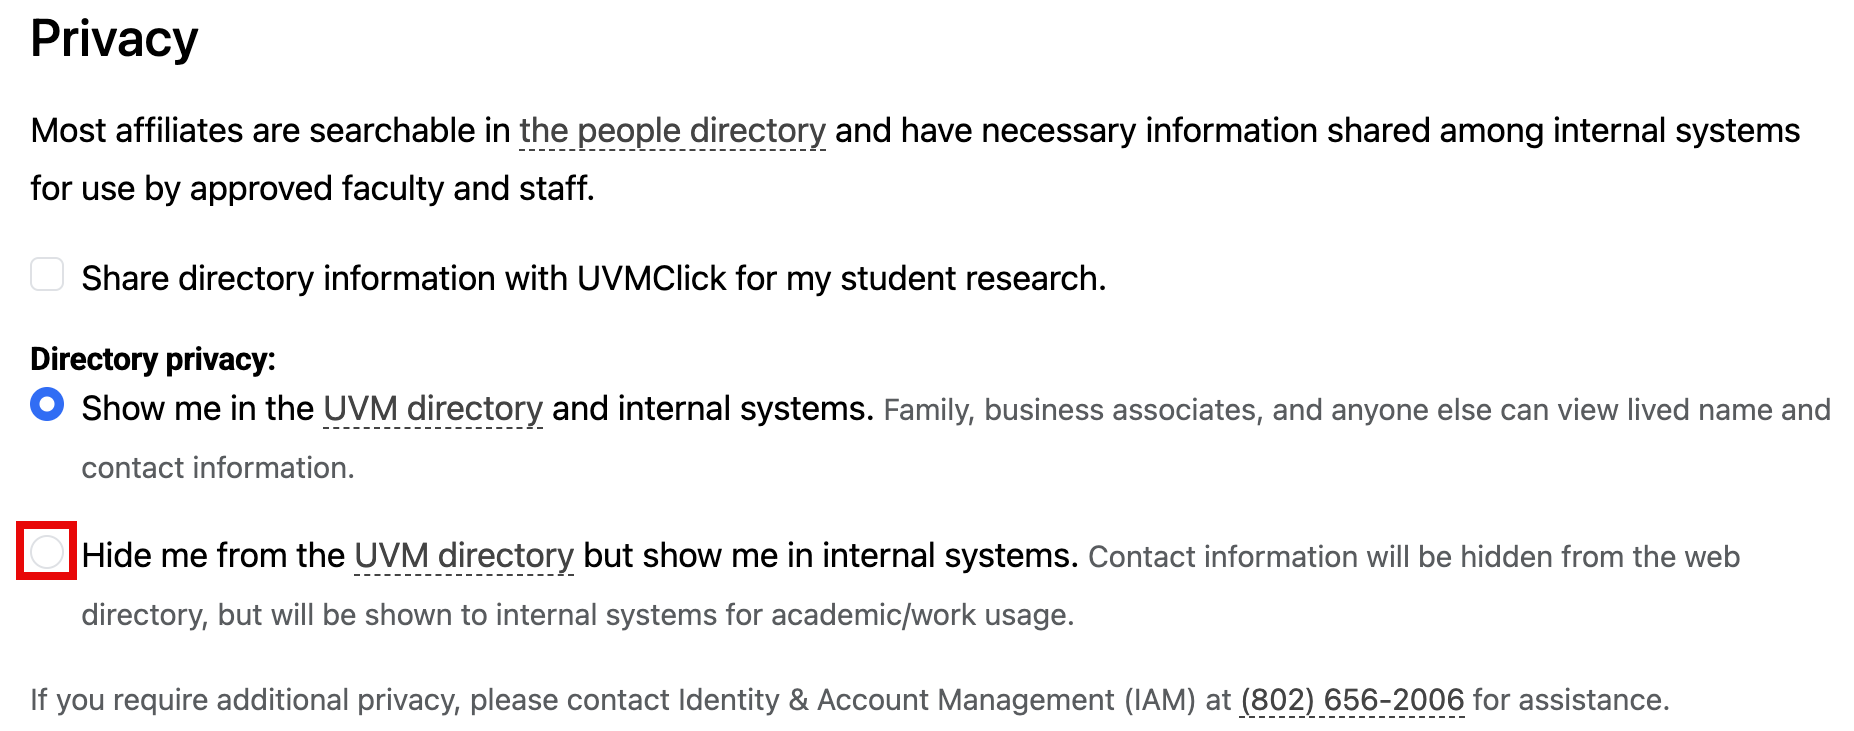Click the "Privacy" page heading
Screen dimensions: 1854x731
coord(114,39)
